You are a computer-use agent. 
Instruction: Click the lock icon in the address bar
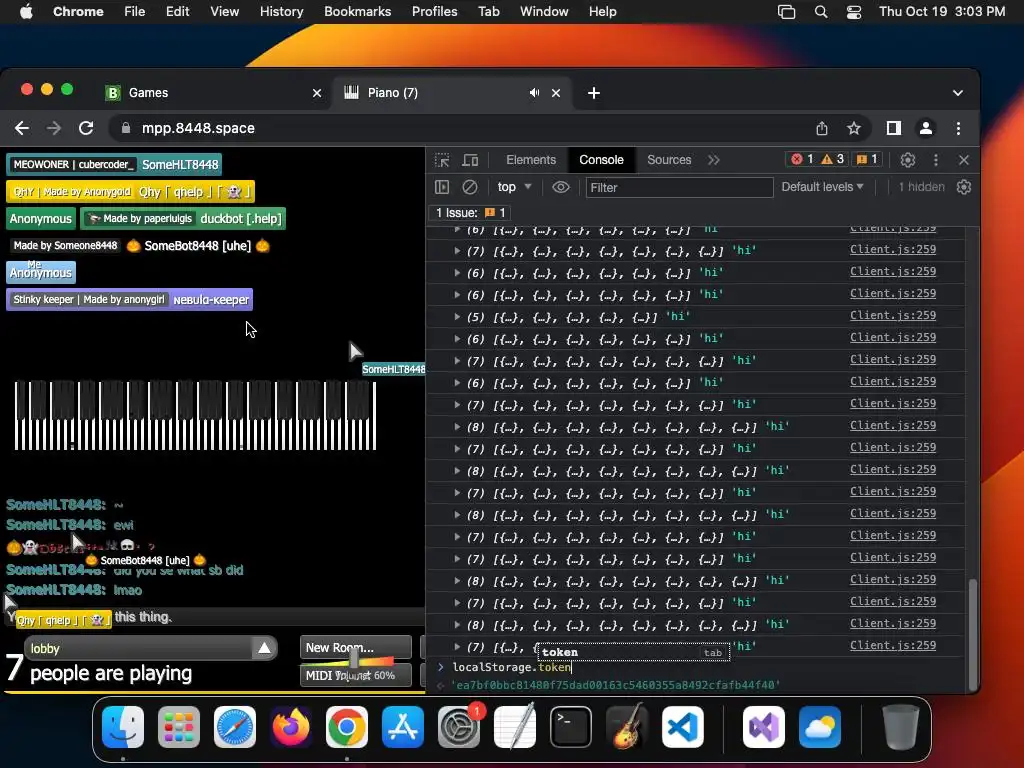coord(125,128)
